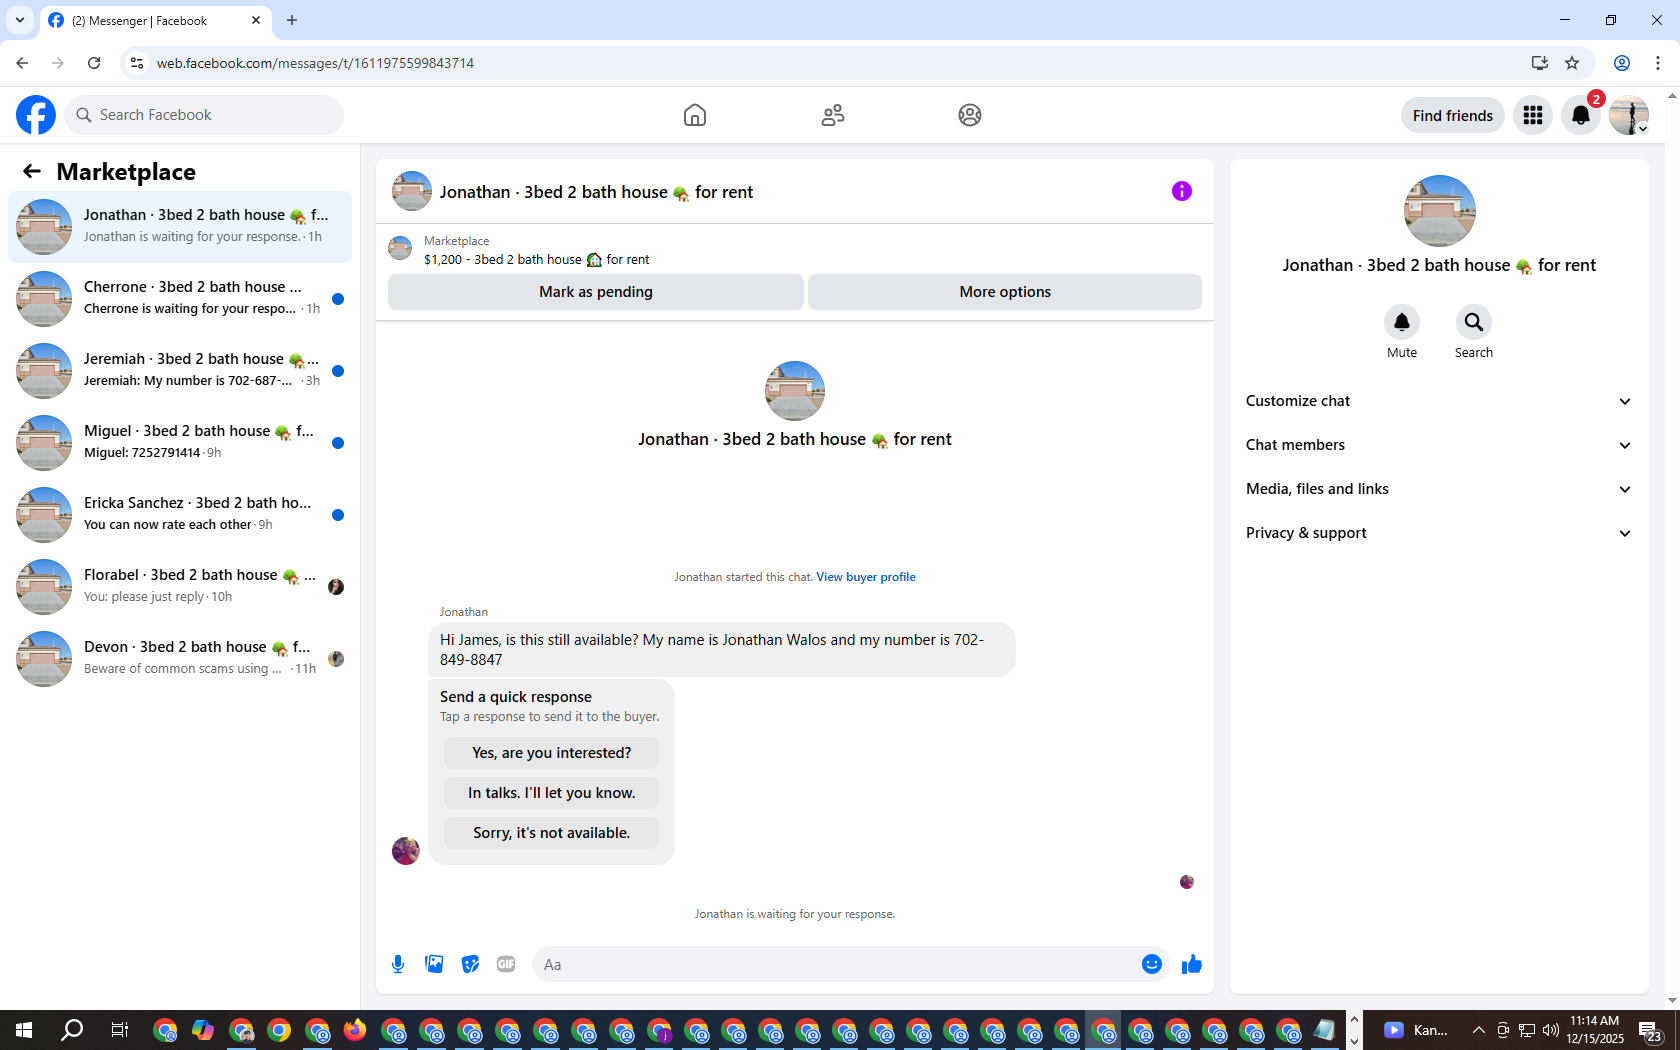Go back from Marketplace chats list
Image resolution: width=1680 pixels, height=1050 pixels.
[x=32, y=171]
